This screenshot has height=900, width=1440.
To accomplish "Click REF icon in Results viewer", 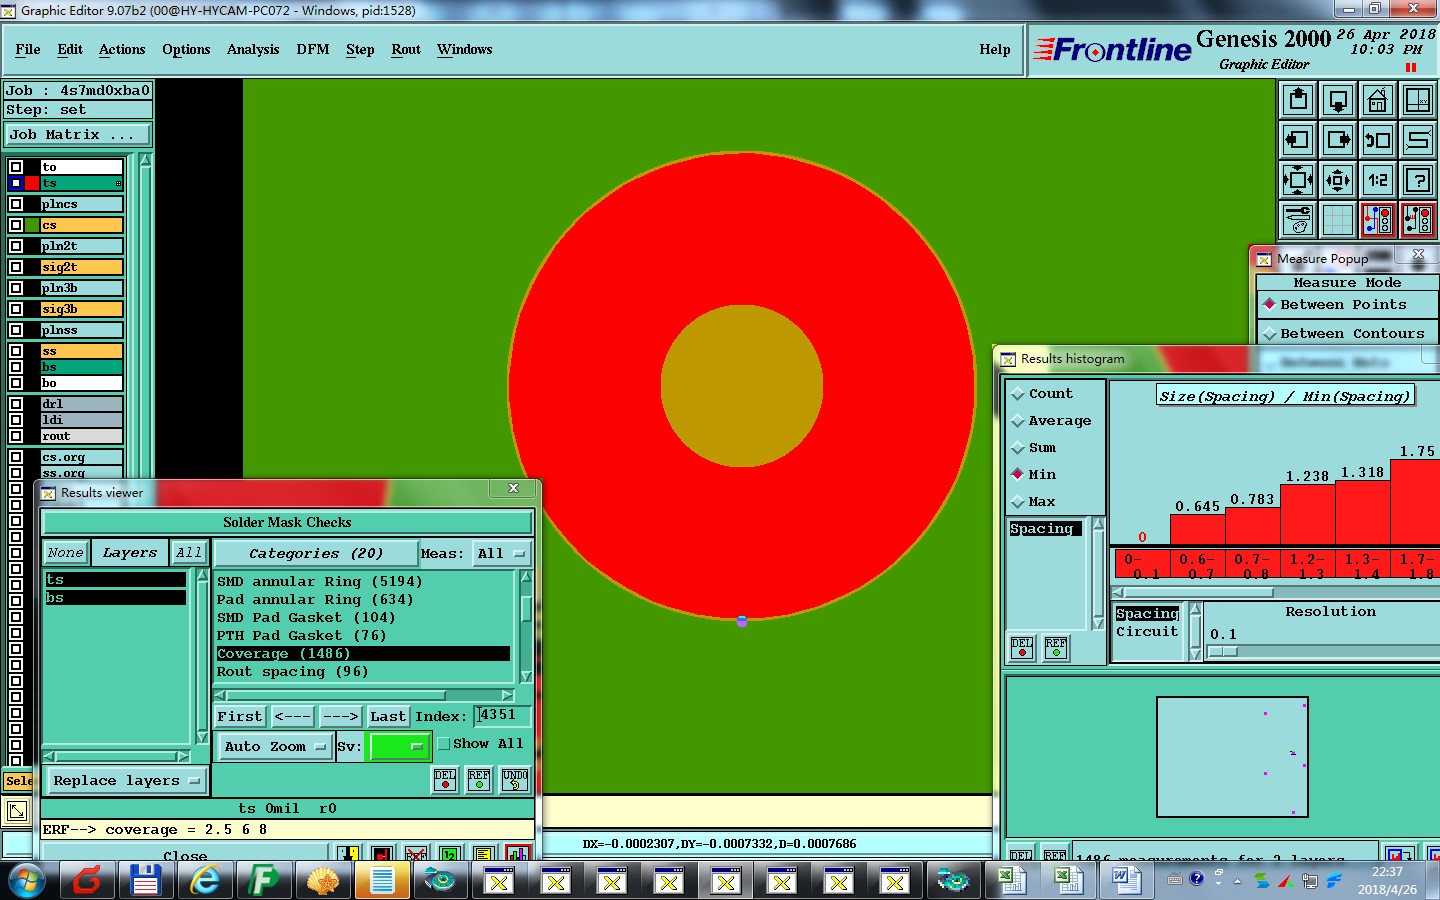I will 479,780.
